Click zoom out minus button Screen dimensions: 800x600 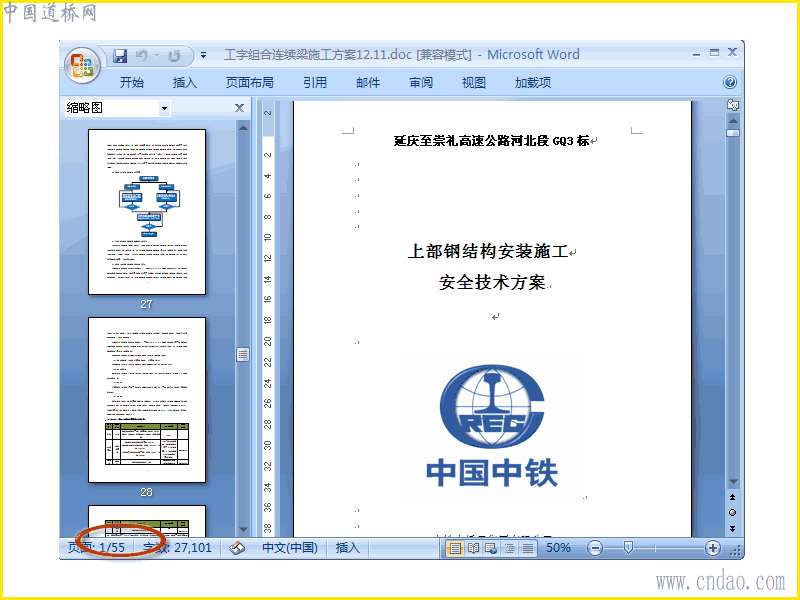tap(595, 548)
